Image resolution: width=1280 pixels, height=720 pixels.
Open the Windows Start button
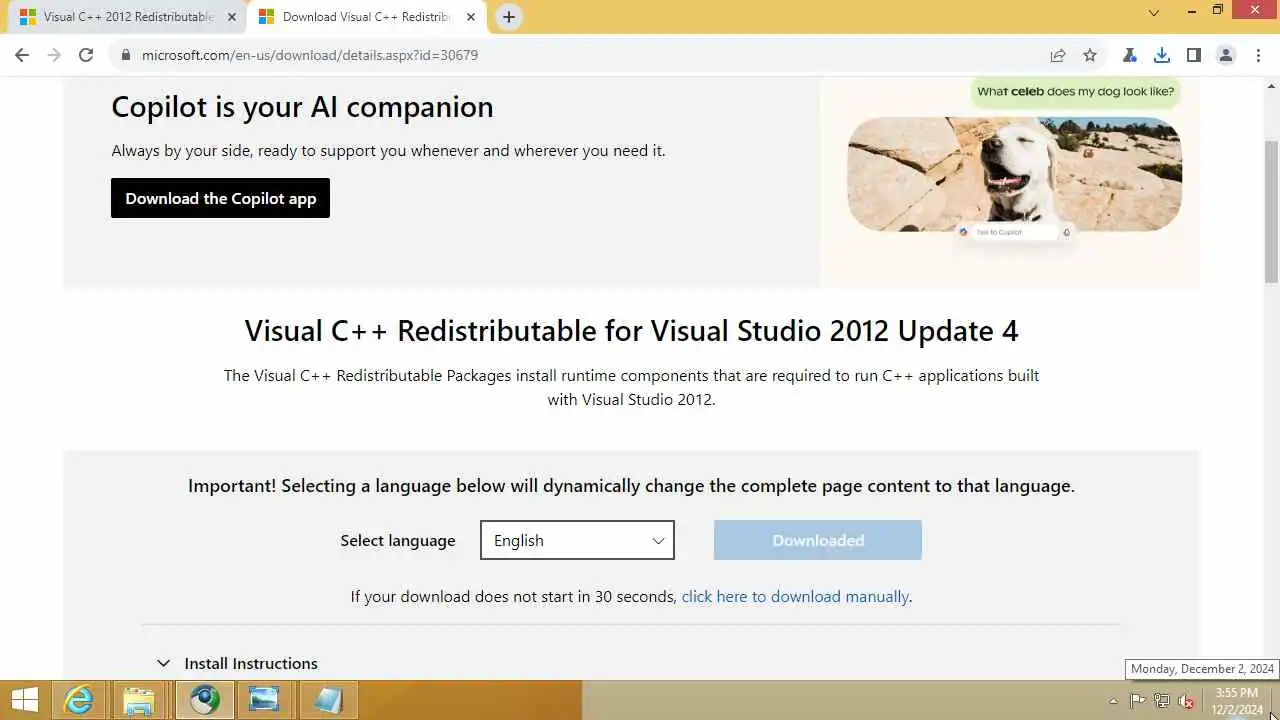pyautogui.click(x=24, y=700)
